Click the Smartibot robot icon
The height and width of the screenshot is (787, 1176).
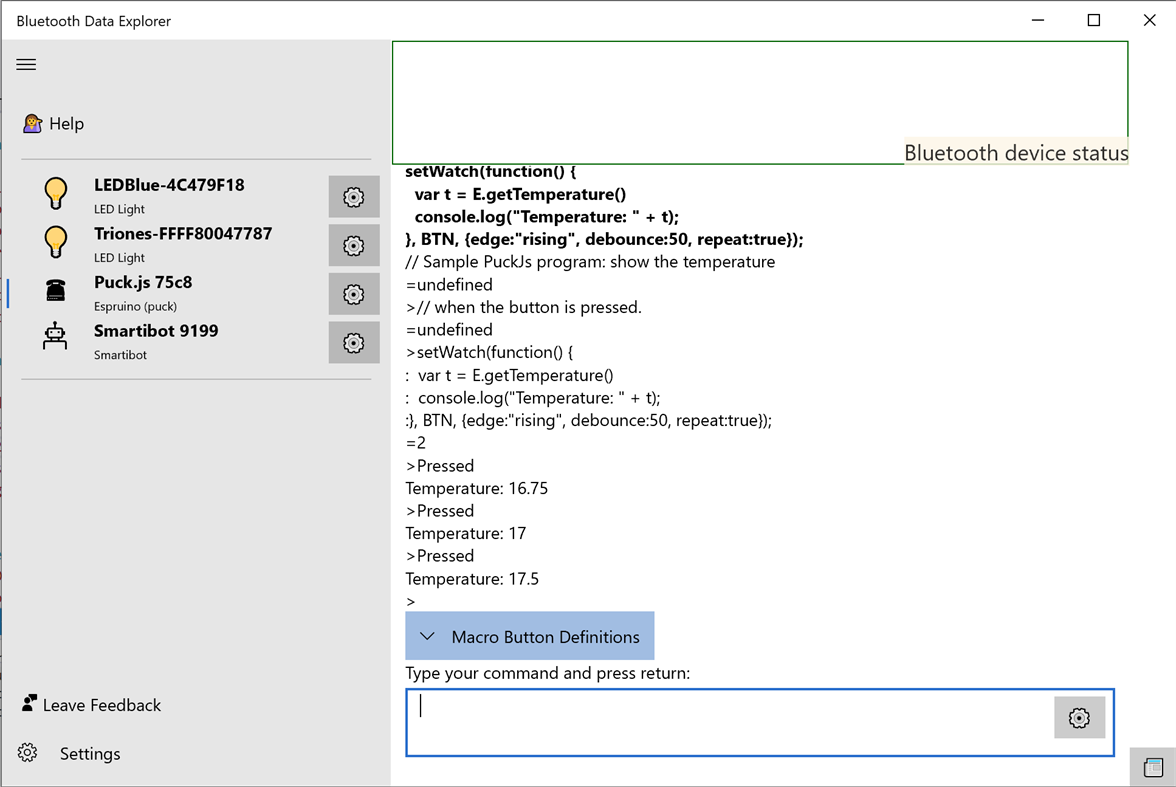pos(55,336)
